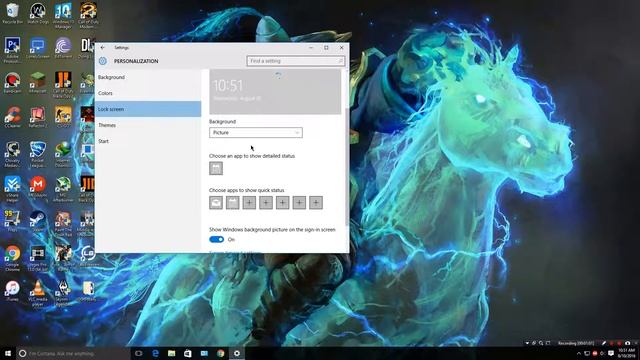Open MSI Afterburner desktop shortcut
The width and height of the screenshot is (640, 360).
tap(63, 189)
